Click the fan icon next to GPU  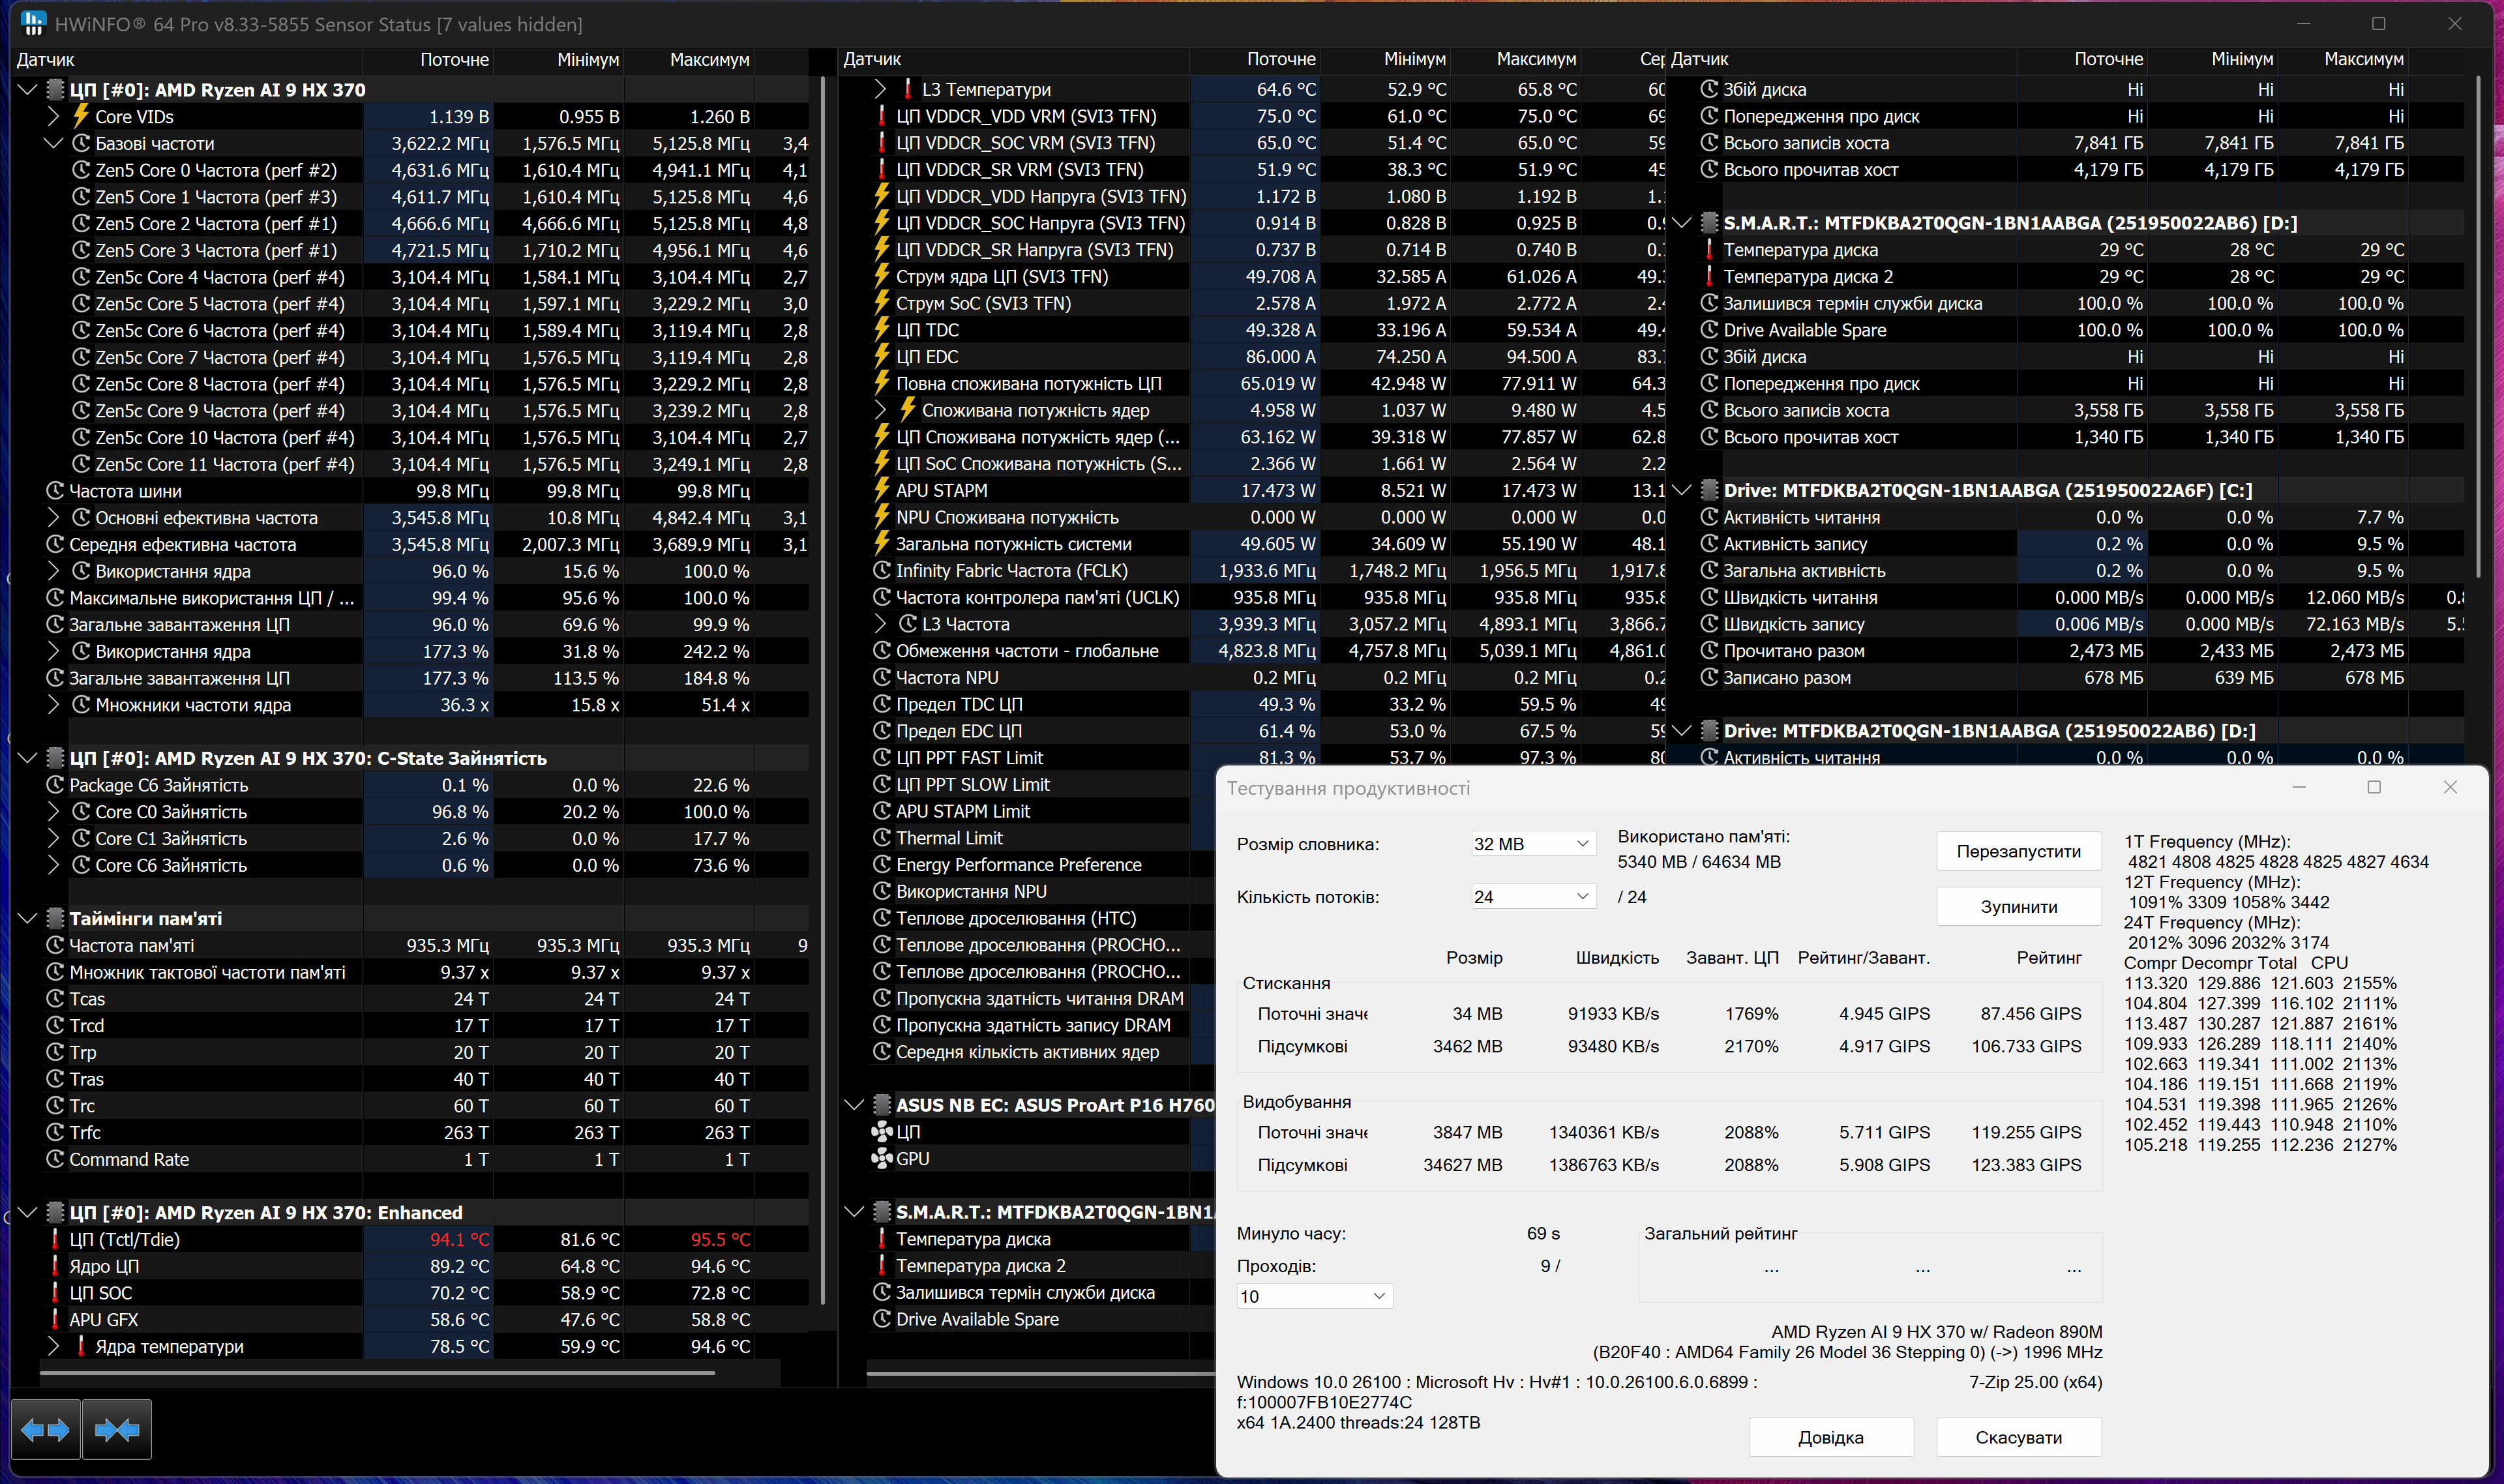(881, 1158)
